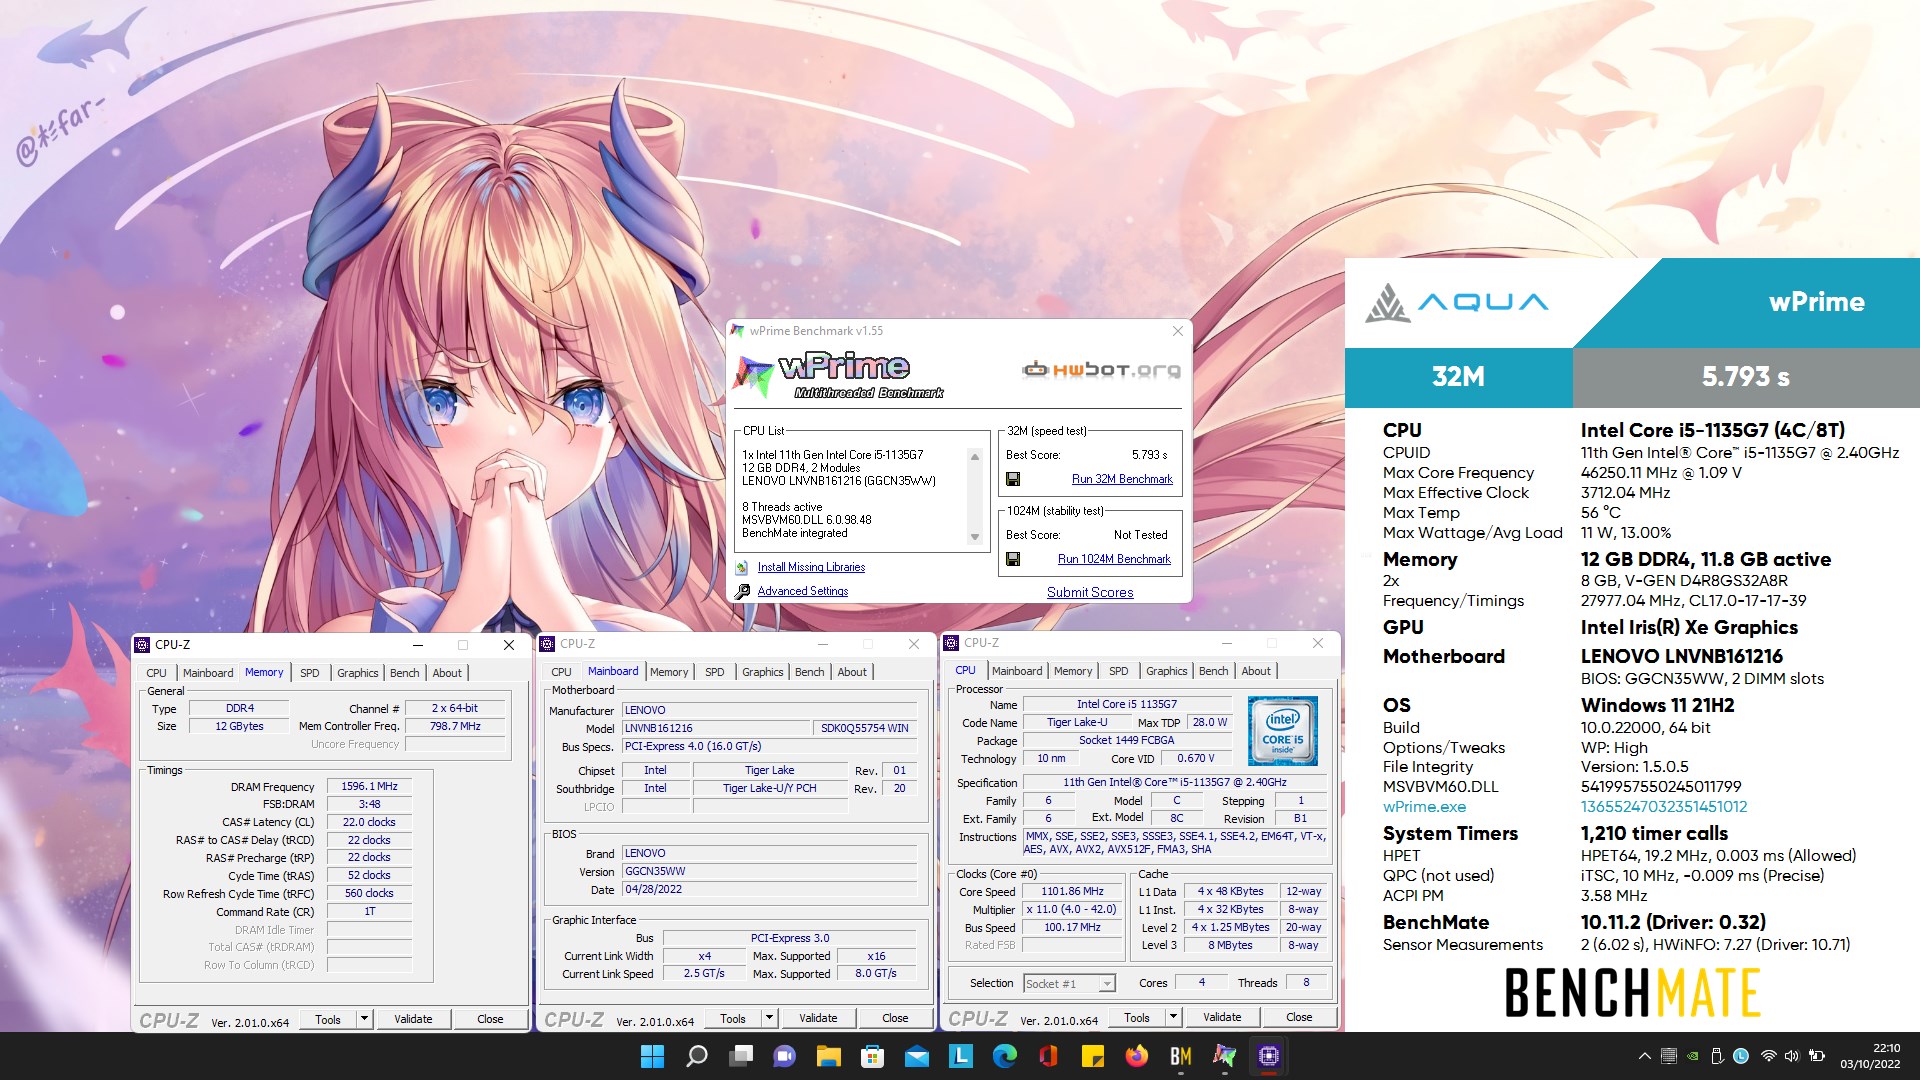
Task: Click the BIOS Date 04/28/2022 field
Action: pos(769,889)
